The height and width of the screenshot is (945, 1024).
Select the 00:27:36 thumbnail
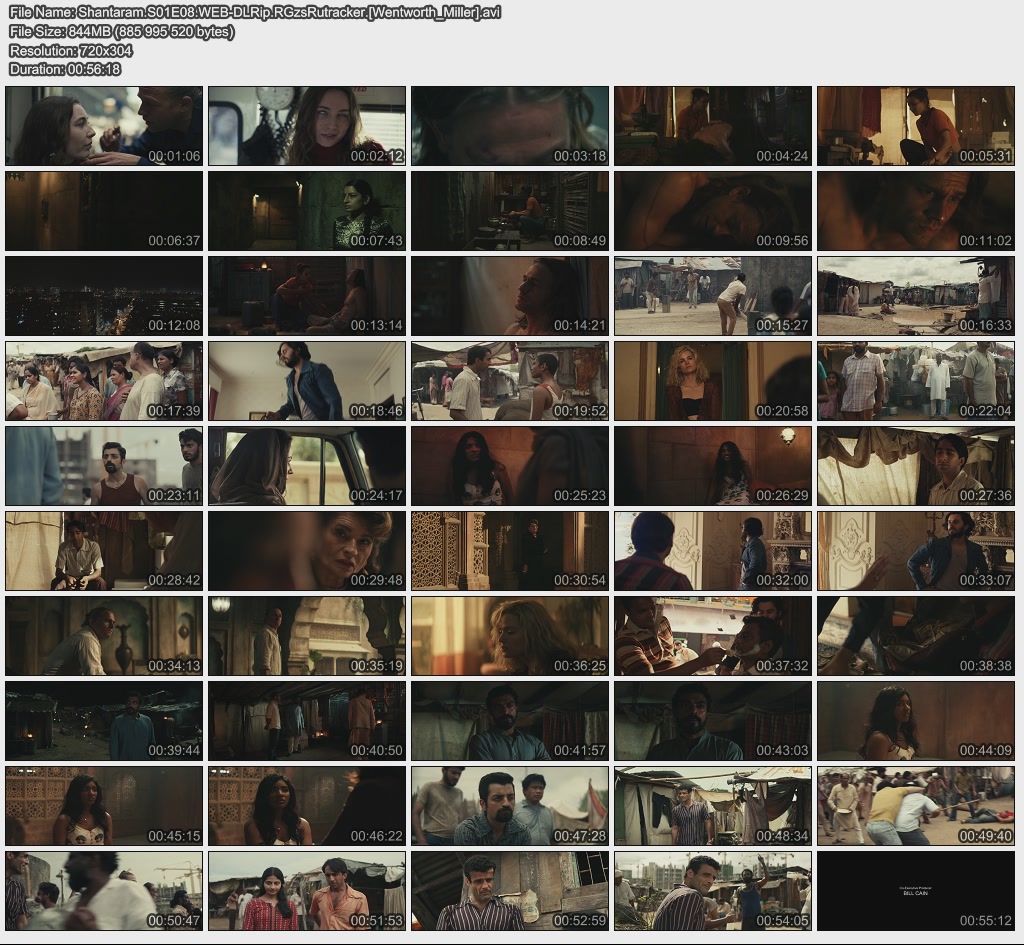click(916, 466)
